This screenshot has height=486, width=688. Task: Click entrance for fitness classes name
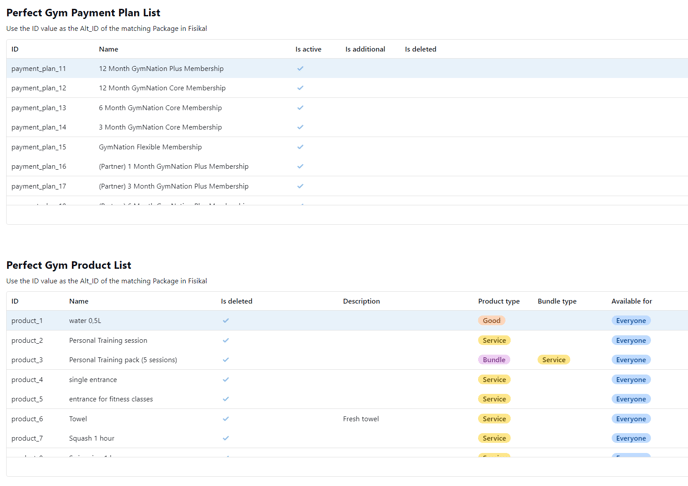[111, 399]
